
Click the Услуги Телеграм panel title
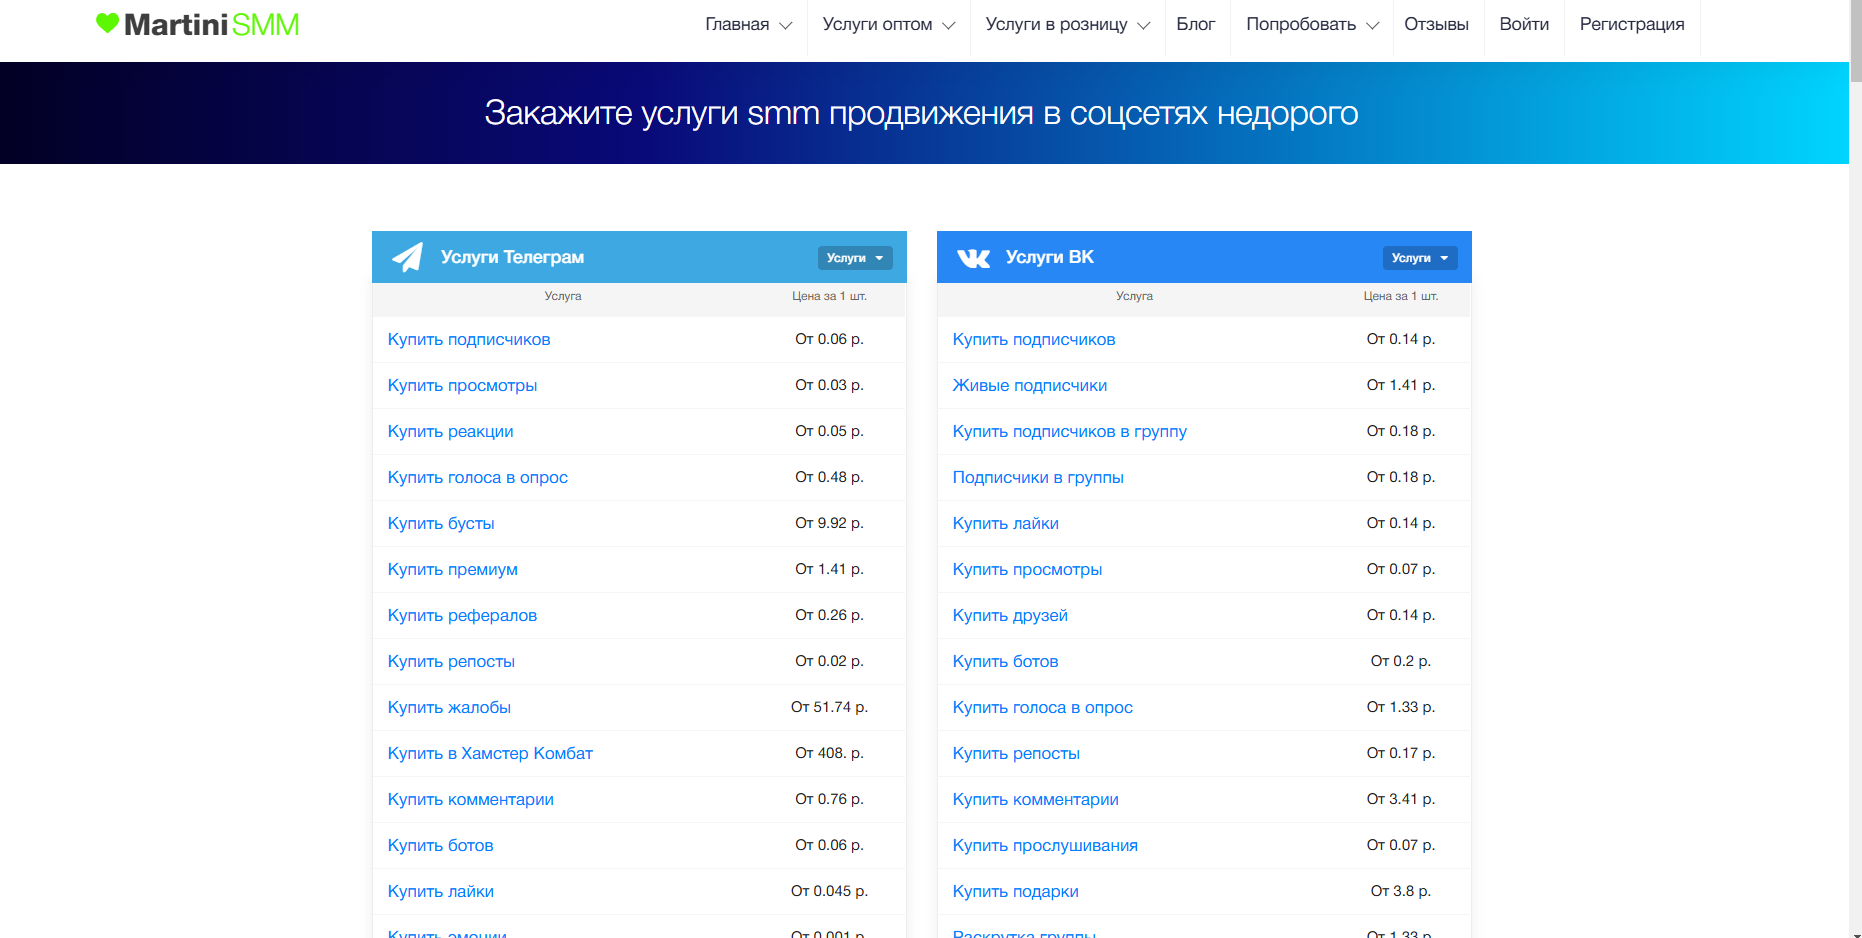(x=512, y=257)
